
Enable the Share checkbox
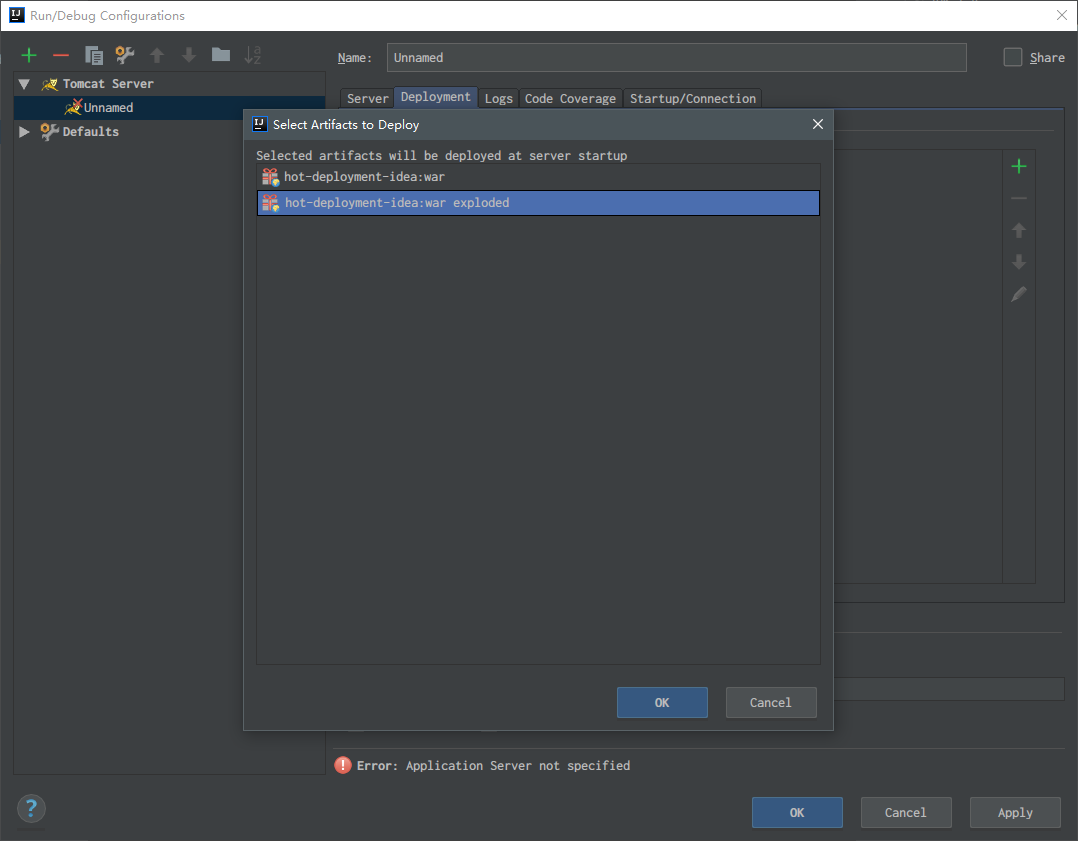point(1013,57)
